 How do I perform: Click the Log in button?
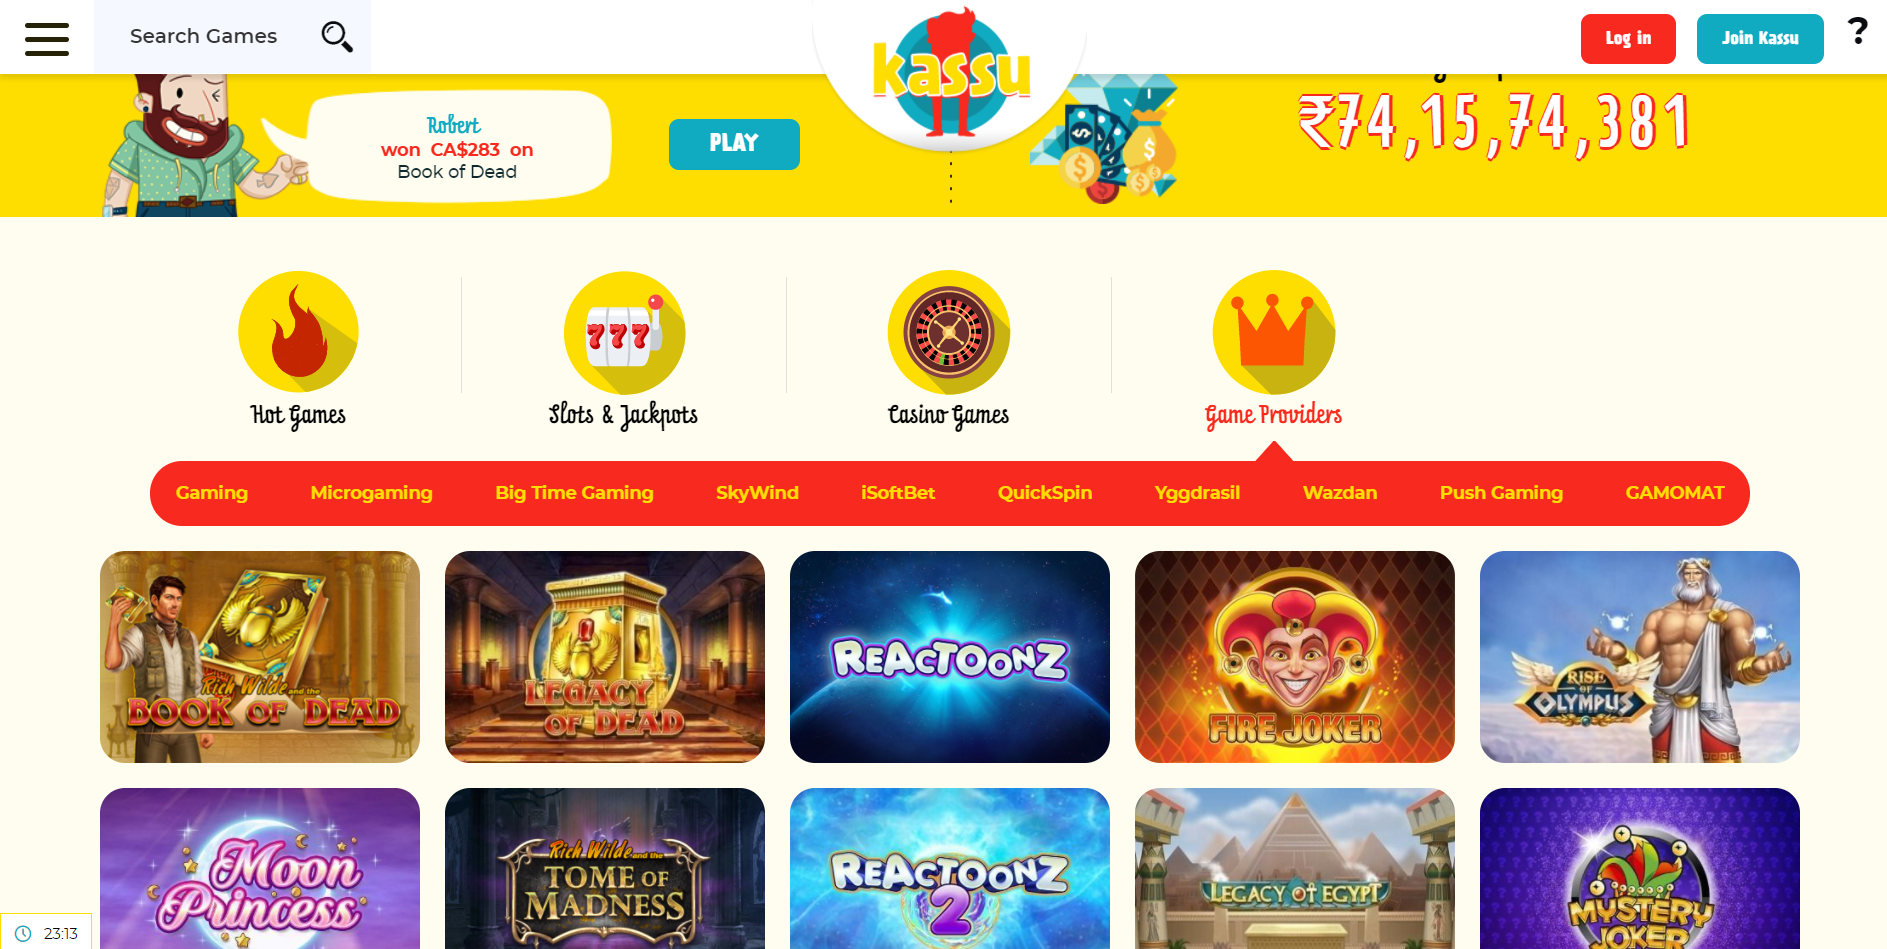point(1628,39)
